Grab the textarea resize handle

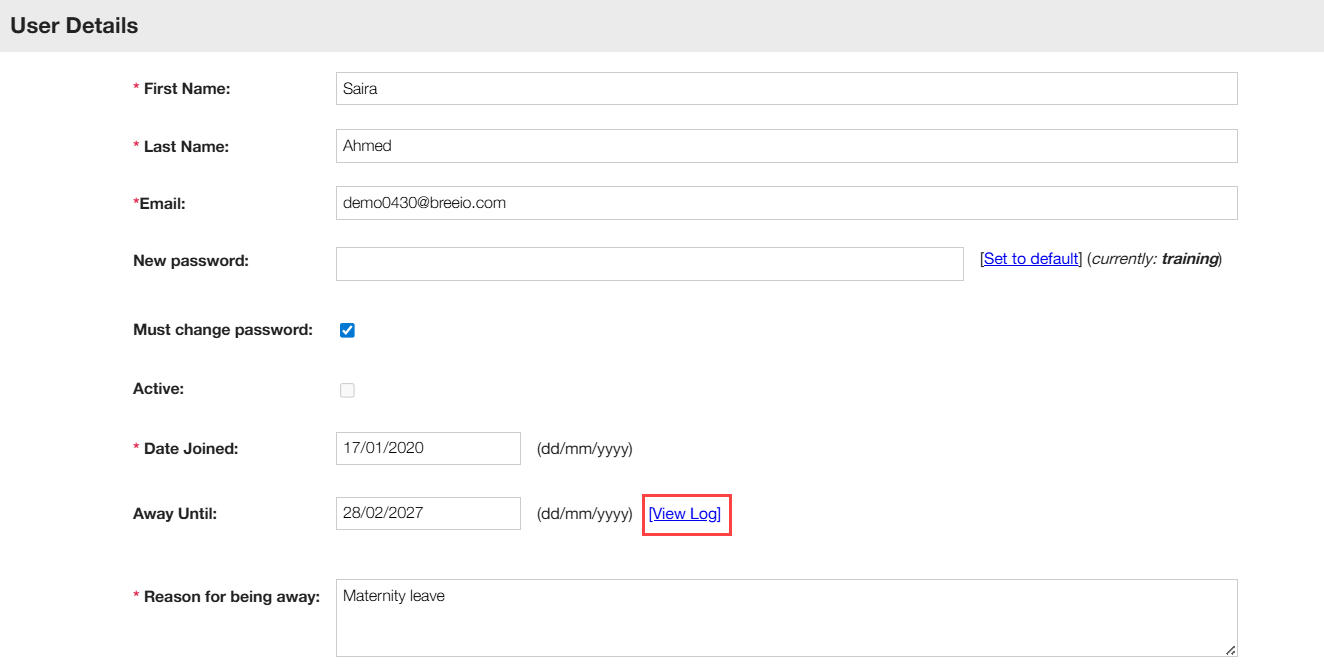click(x=1230, y=650)
